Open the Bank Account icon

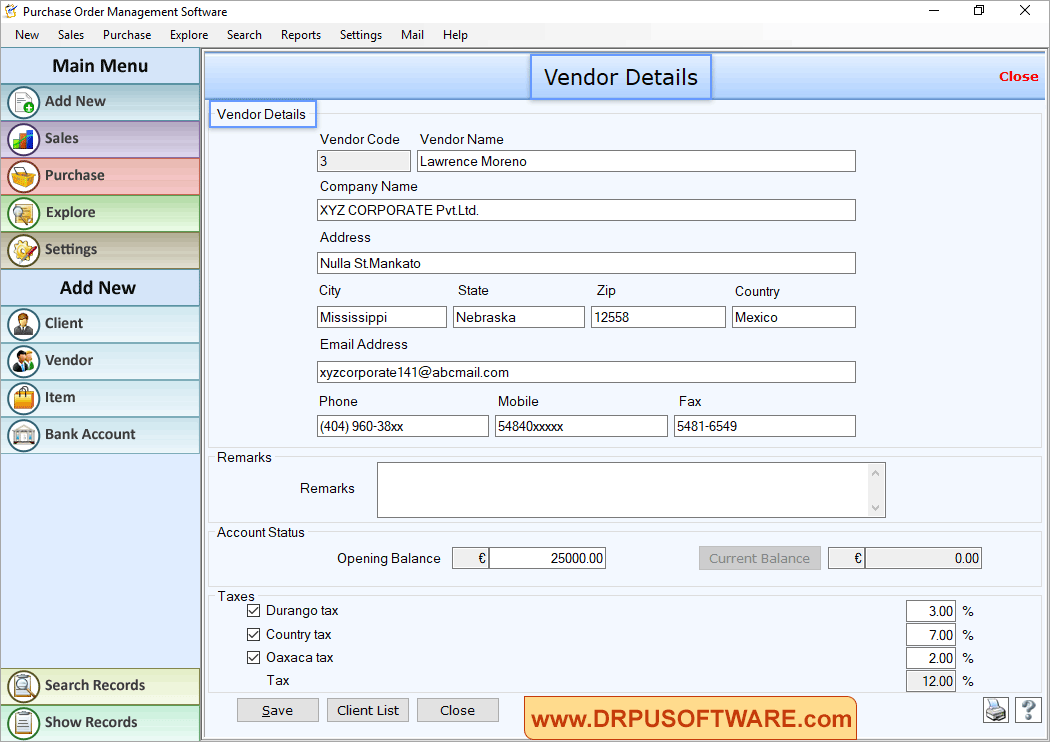[24, 435]
